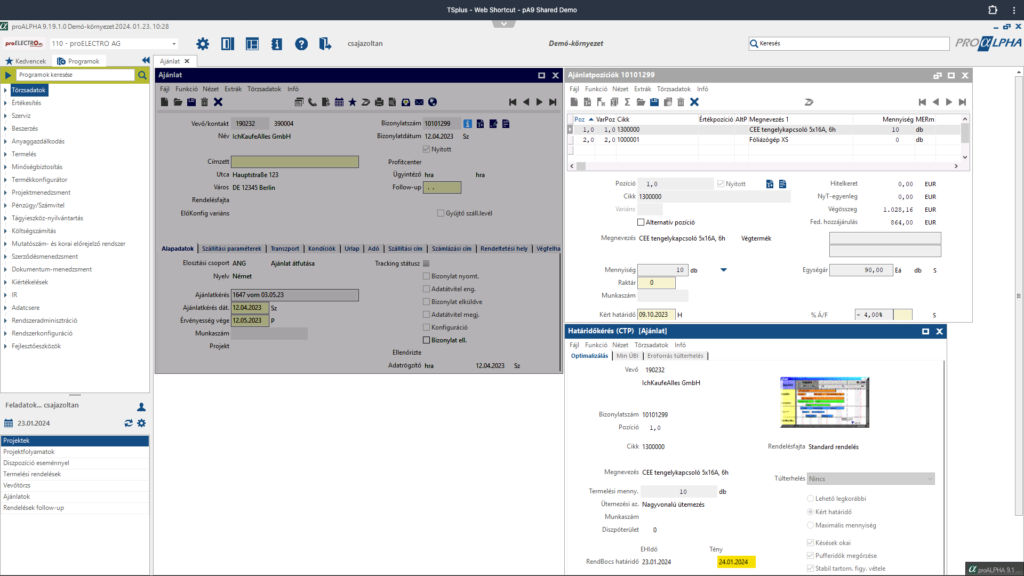Image resolution: width=1024 pixels, height=576 pixels.
Task: Switch to the Kondíciók tab
Action: point(321,248)
